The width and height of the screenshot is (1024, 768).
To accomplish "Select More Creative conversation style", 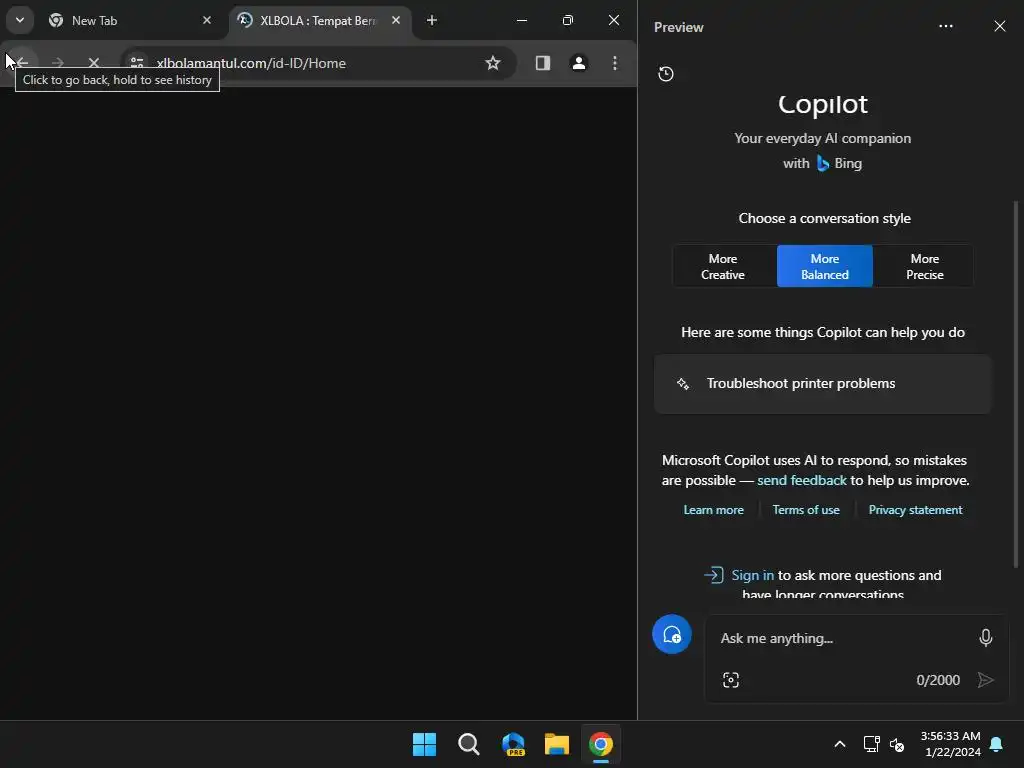I will point(723,266).
